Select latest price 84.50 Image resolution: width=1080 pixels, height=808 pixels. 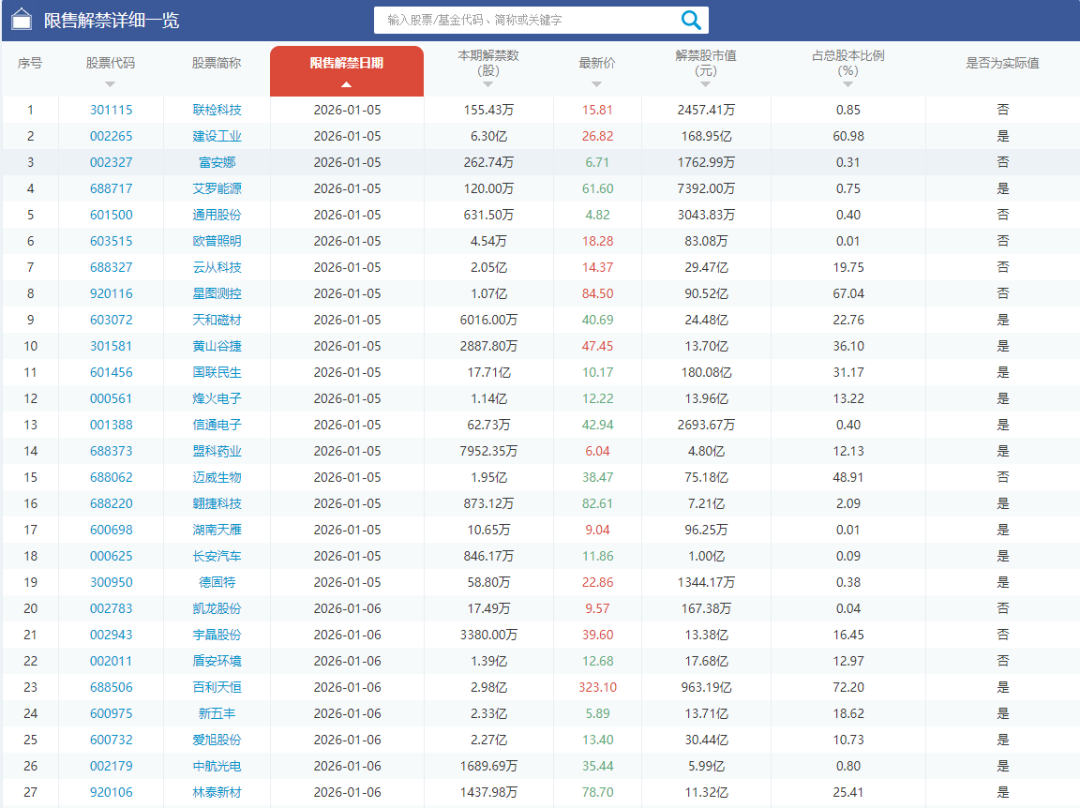click(x=597, y=293)
